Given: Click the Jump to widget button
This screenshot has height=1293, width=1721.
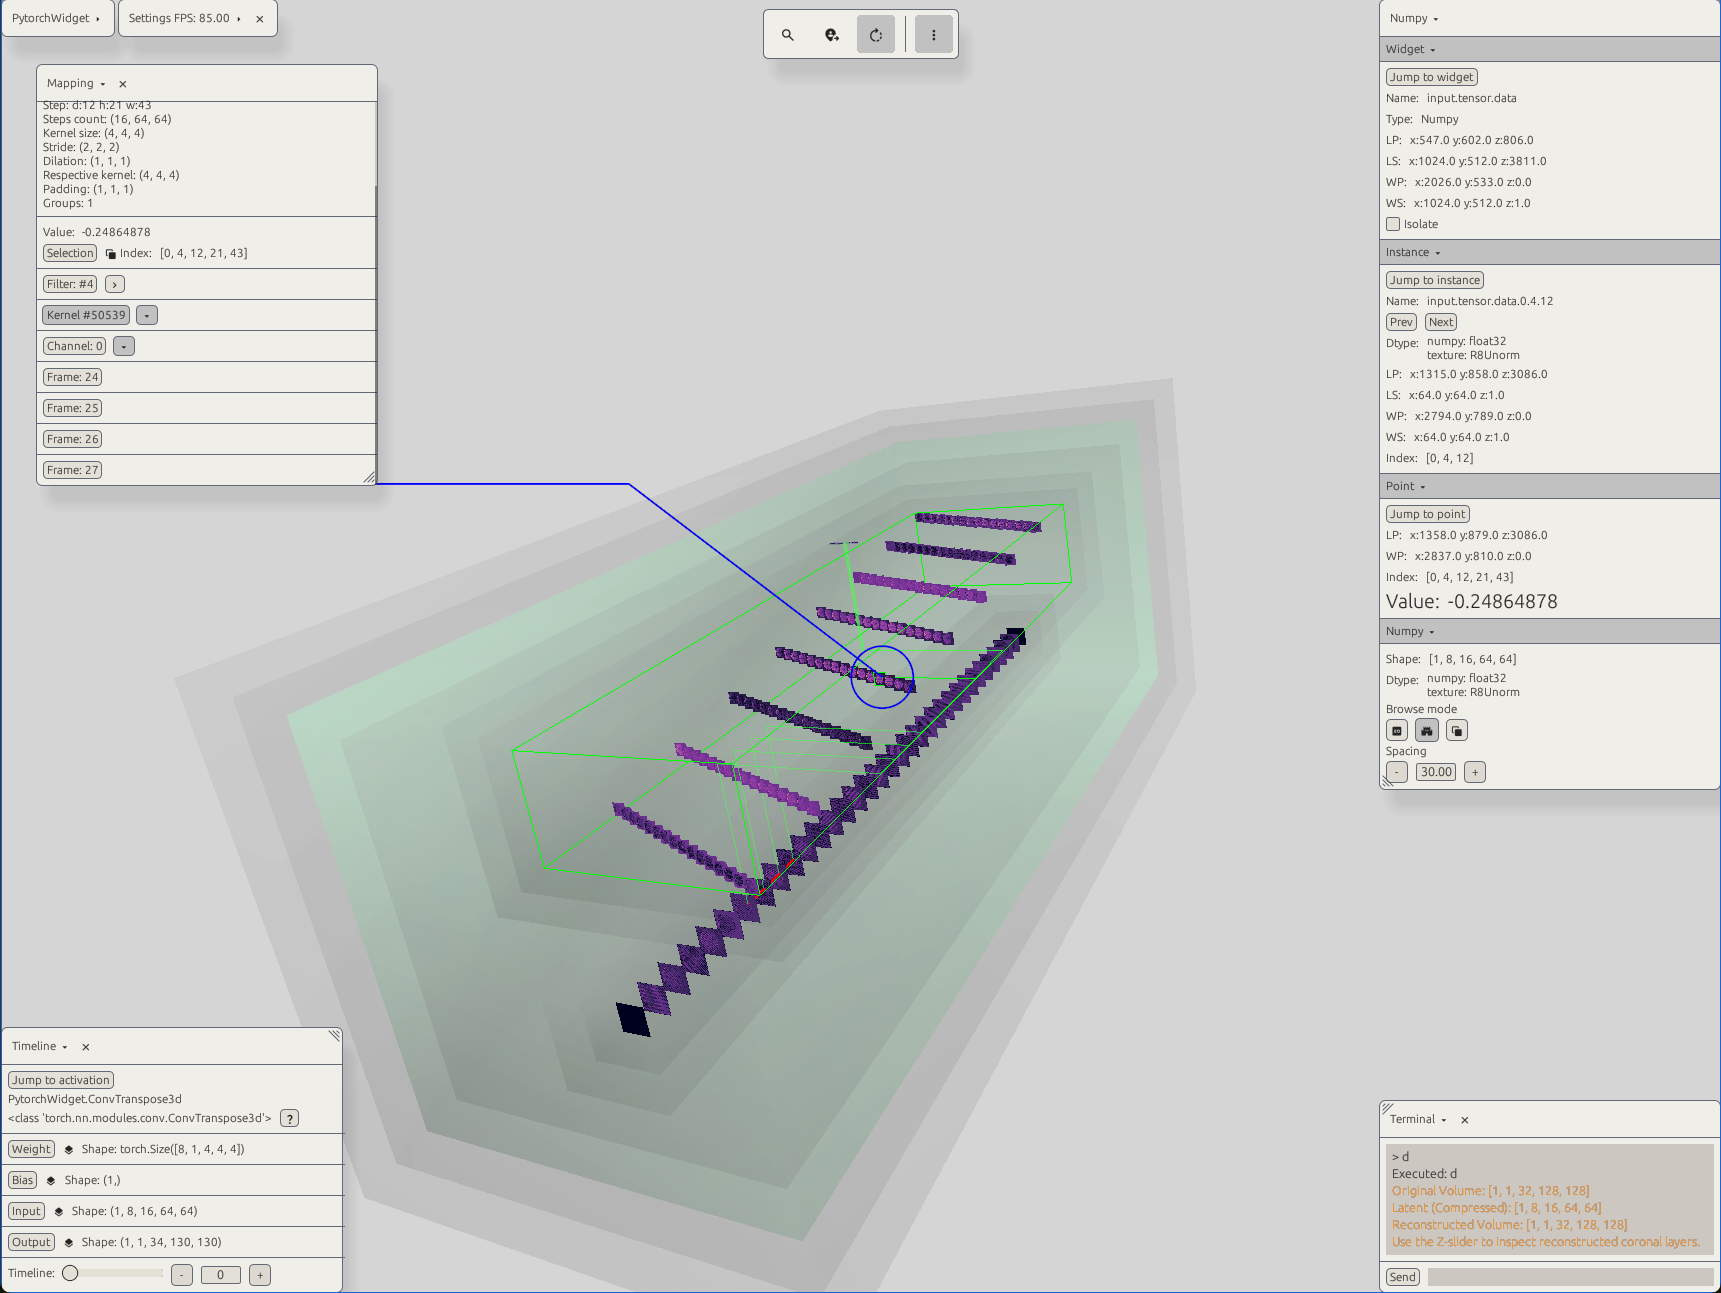Looking at the screenshot, I should [1432, 77].
